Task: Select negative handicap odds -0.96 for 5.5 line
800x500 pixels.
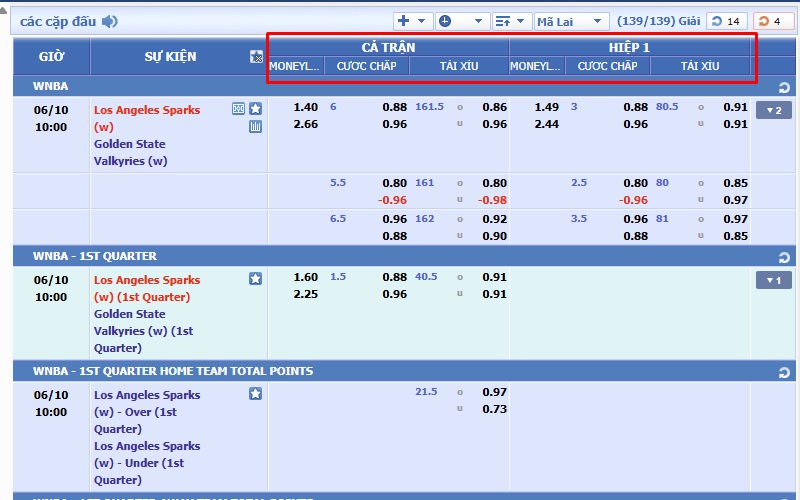Action: pos(392,200)
